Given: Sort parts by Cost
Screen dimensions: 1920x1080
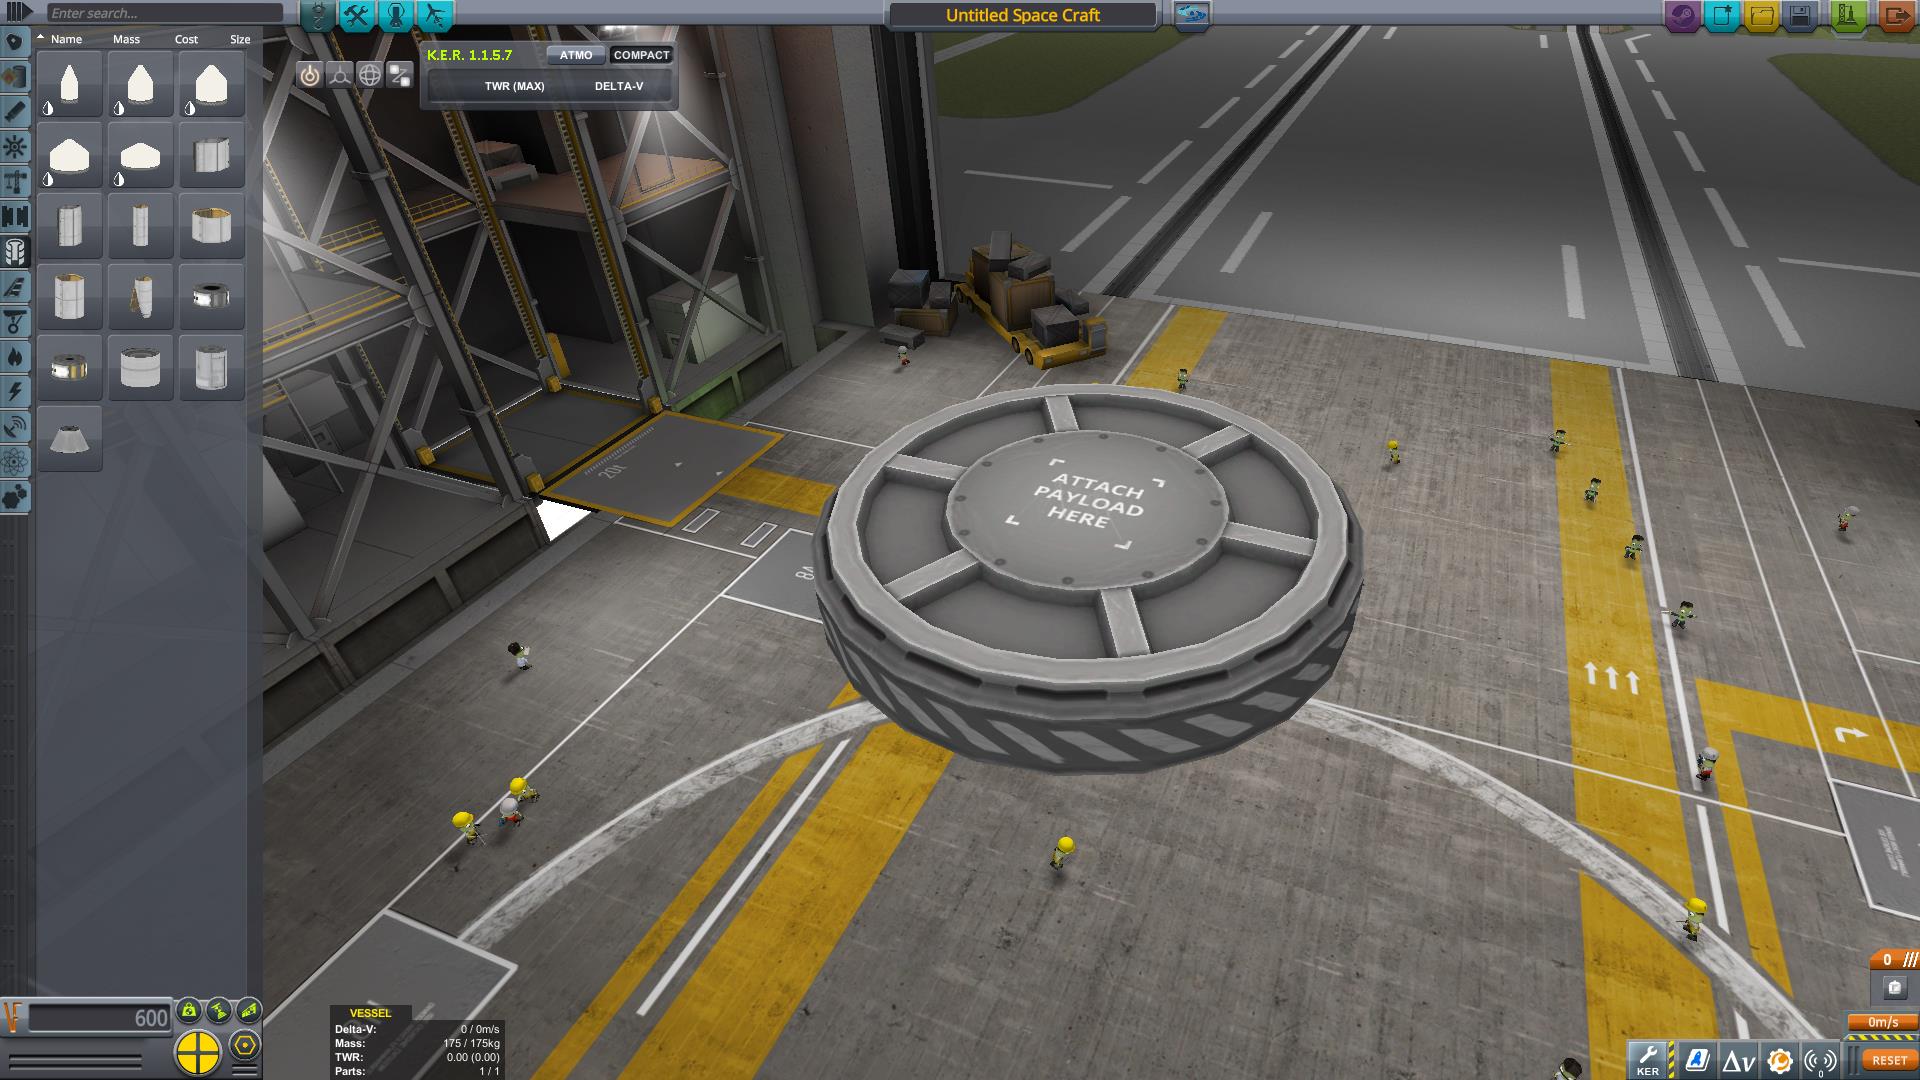Looking at the screenshot, I should (186, 39).
